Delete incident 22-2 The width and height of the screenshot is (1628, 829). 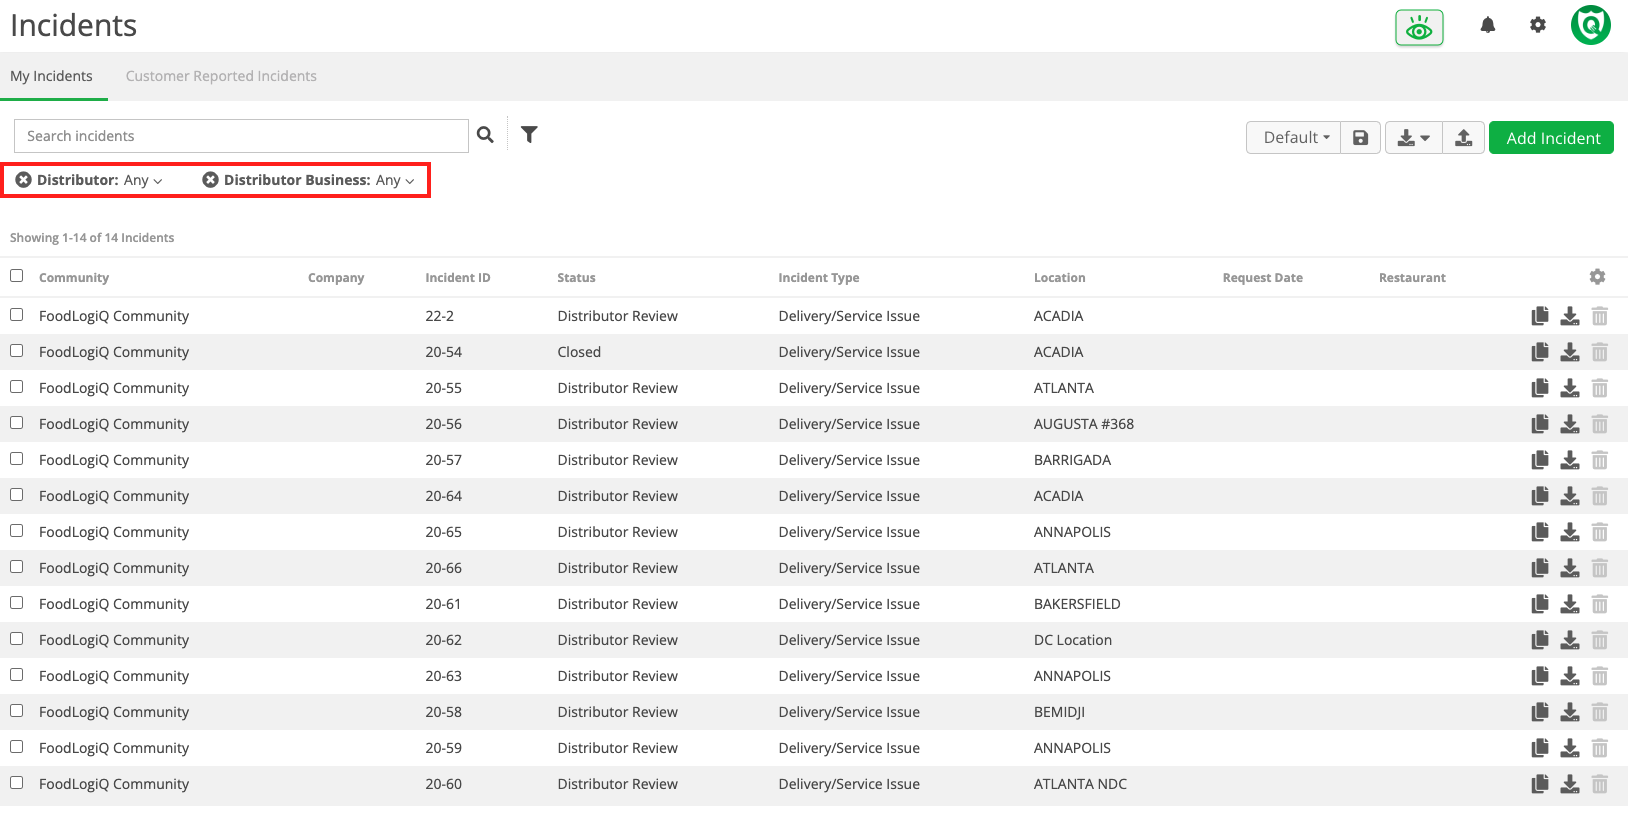point(1600,316)
